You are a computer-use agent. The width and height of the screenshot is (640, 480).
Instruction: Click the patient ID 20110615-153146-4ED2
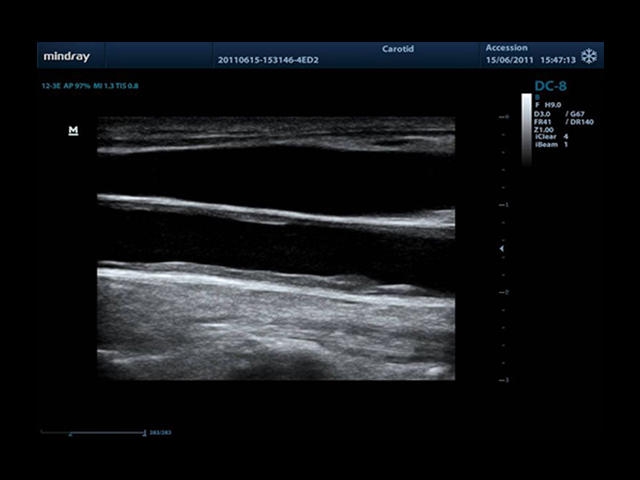click(267, 60)
